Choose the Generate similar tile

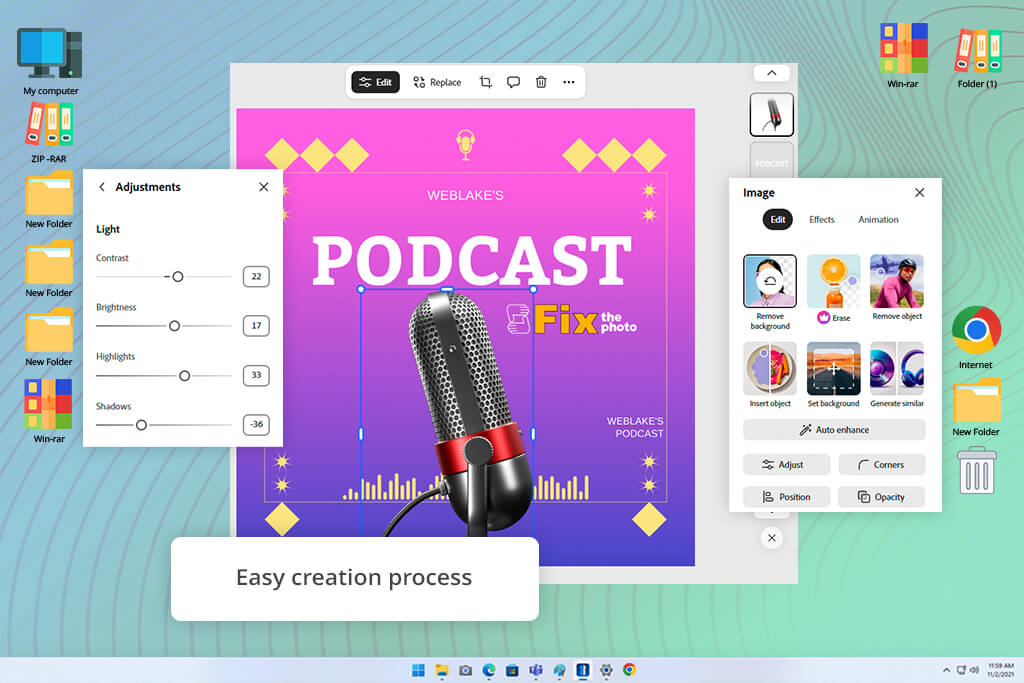click(897, 375)
